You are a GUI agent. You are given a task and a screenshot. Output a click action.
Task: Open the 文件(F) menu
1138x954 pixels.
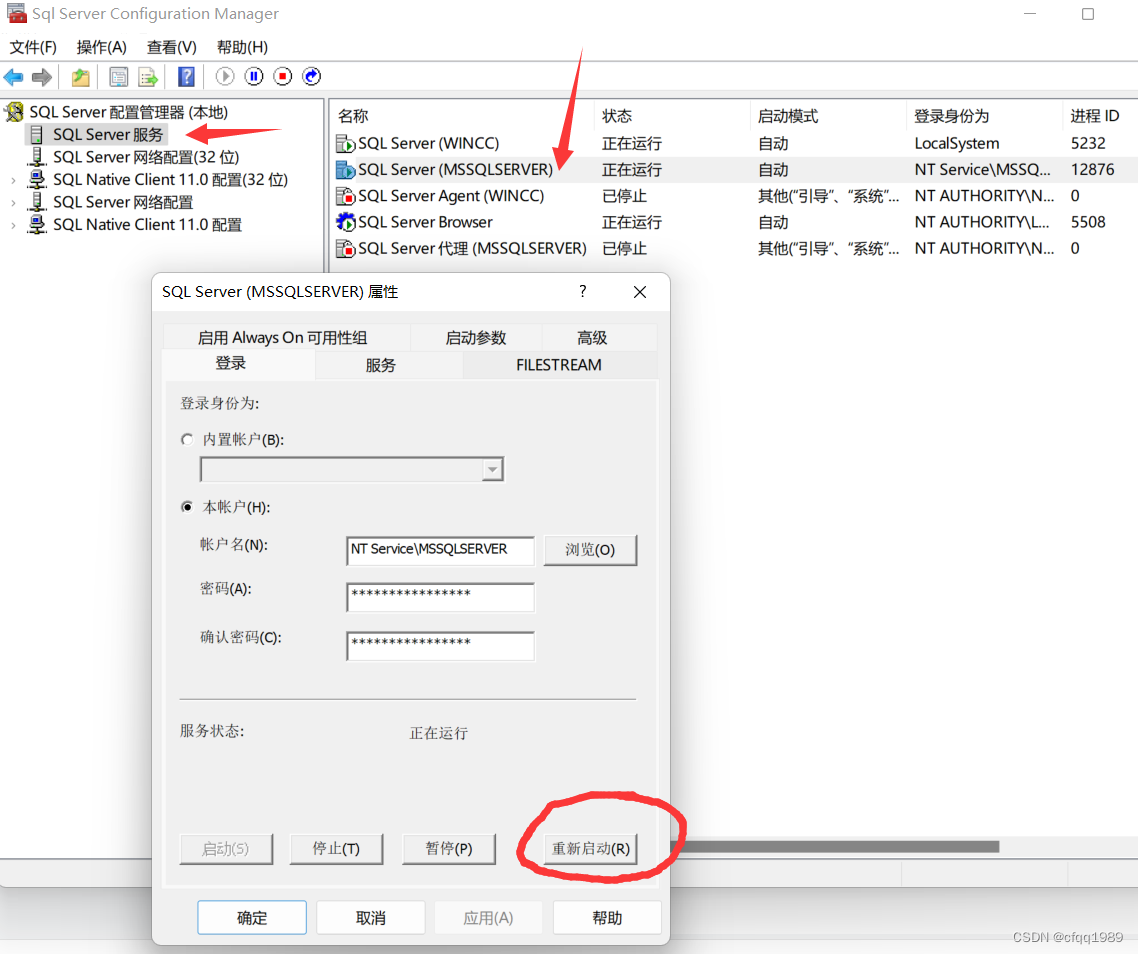coord(33,47)
